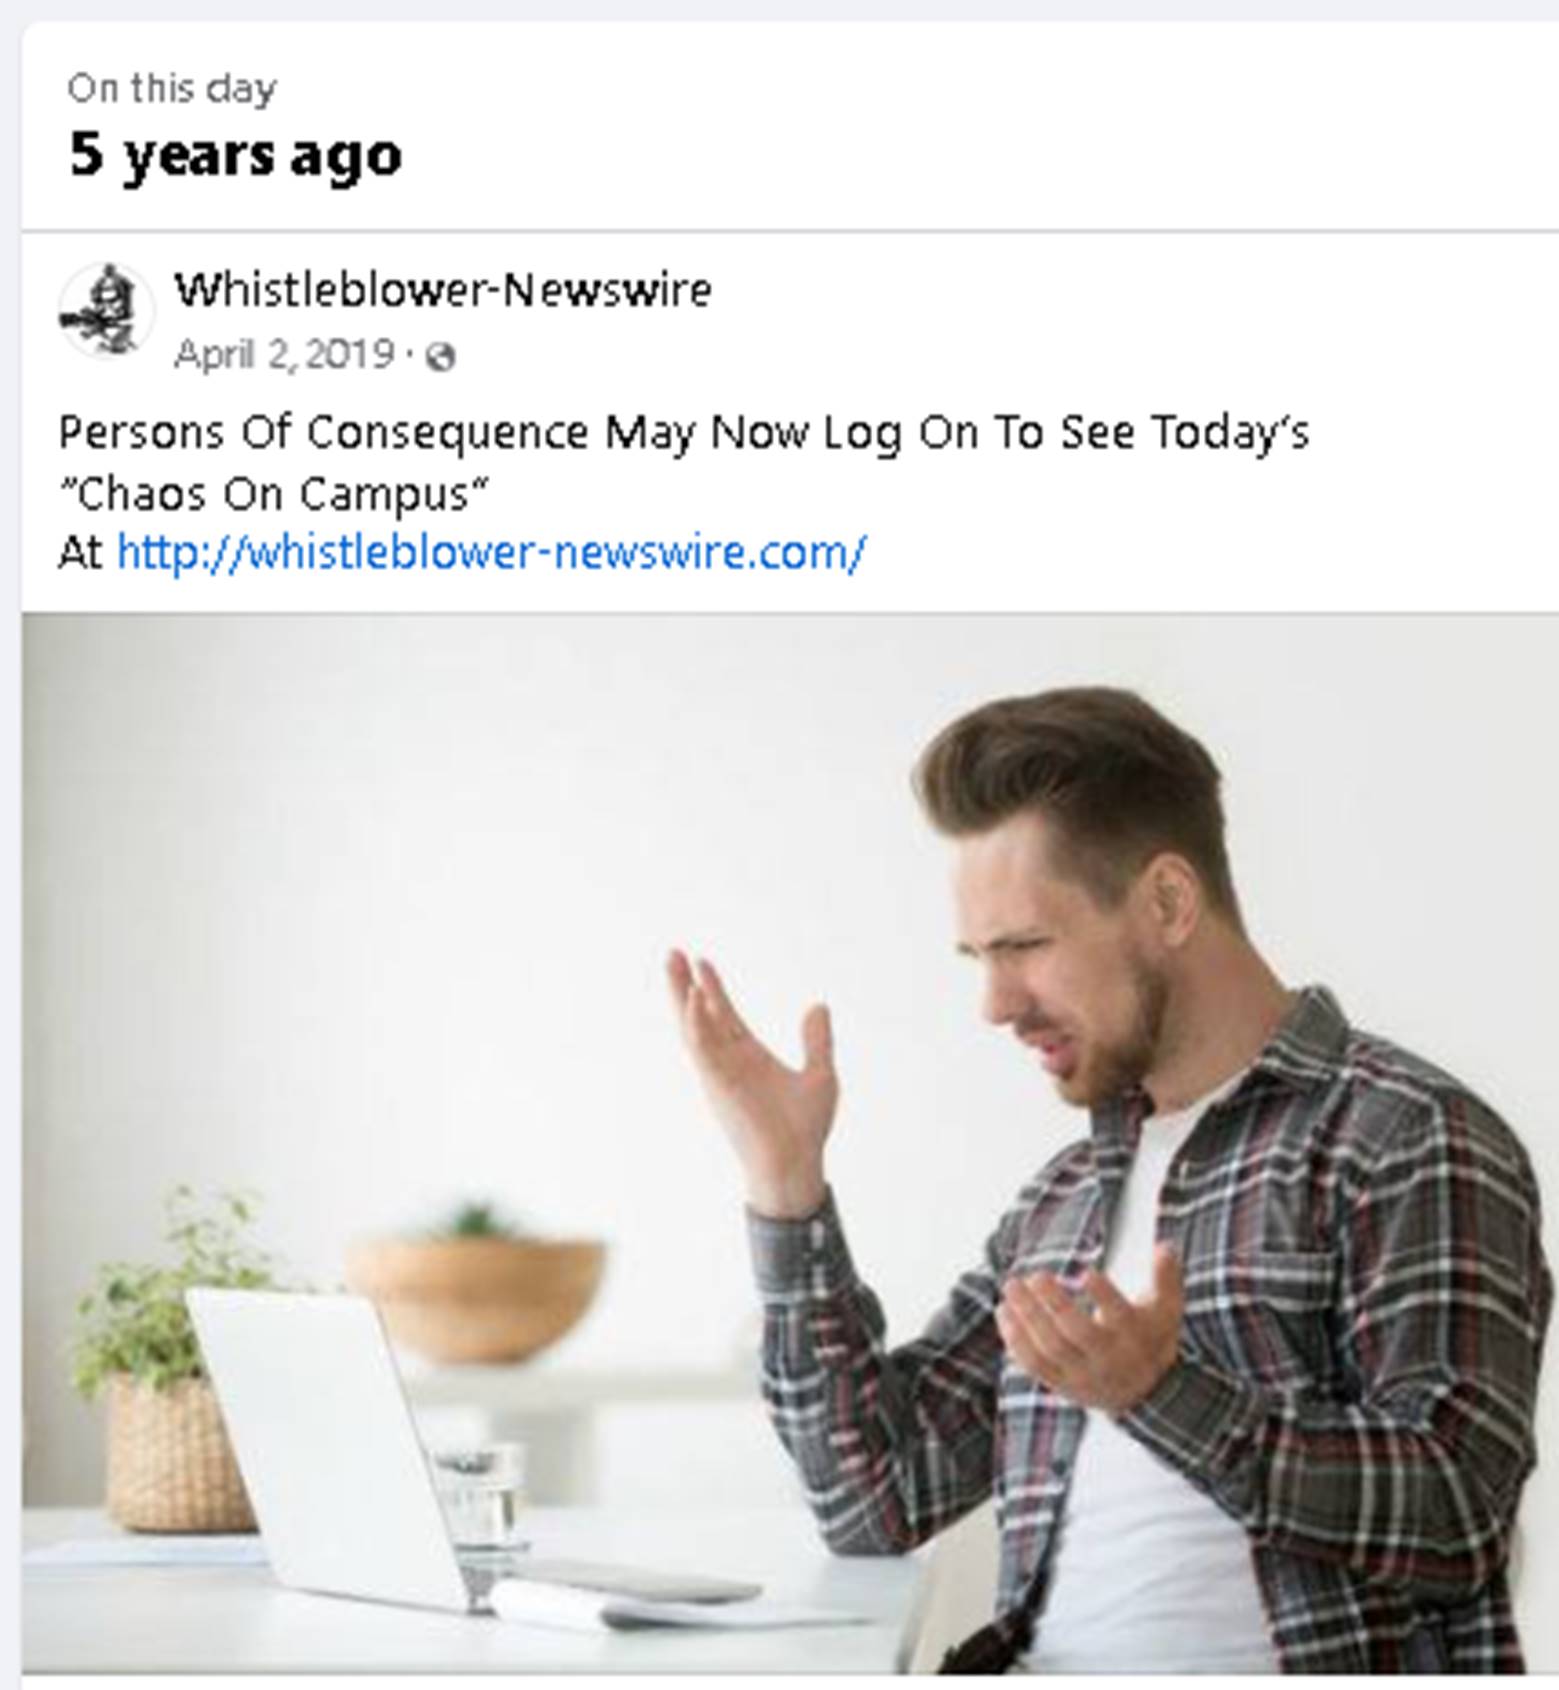Click the "On this day" label

coord(172,89)
